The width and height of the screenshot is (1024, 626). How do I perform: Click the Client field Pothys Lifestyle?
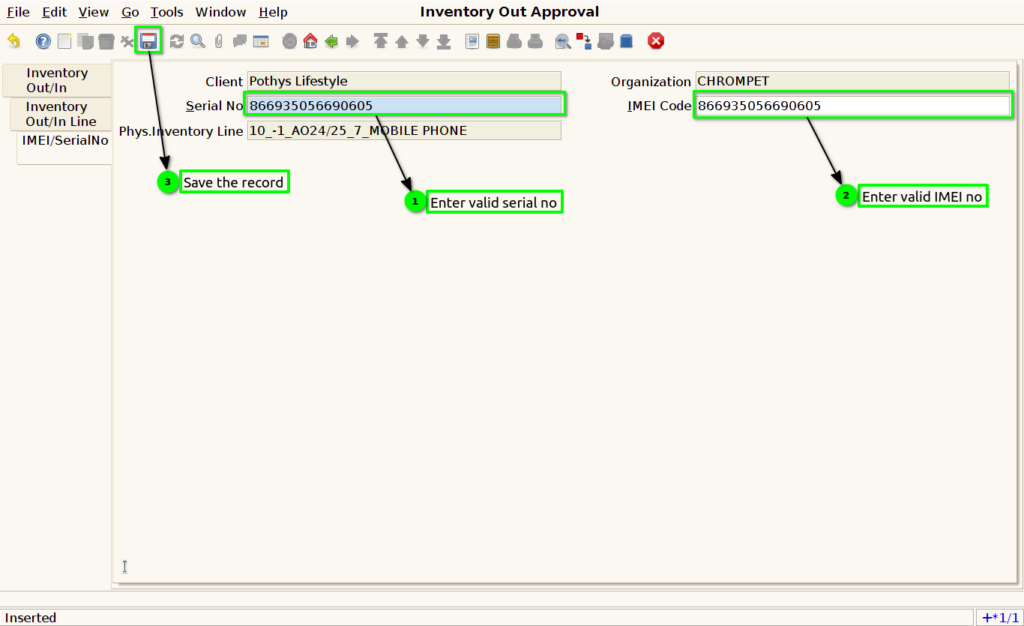(404, 81)
